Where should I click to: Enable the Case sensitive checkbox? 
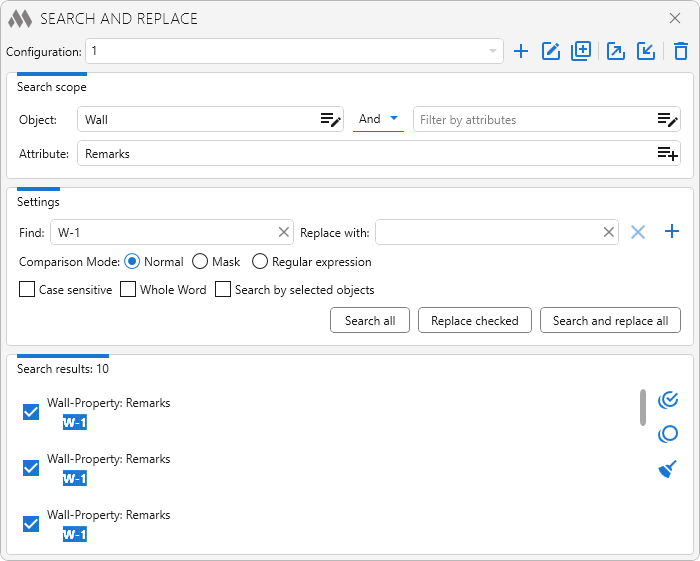(x=27, y=290)
